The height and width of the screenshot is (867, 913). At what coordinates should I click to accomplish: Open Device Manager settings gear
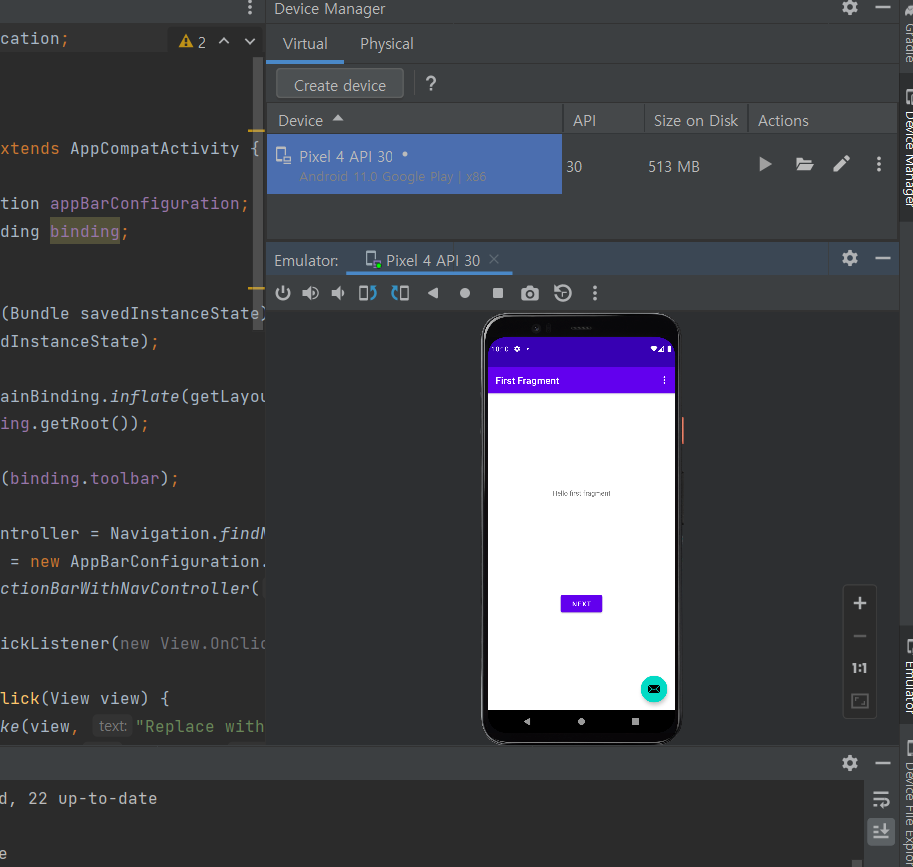(x=850, y=8)
